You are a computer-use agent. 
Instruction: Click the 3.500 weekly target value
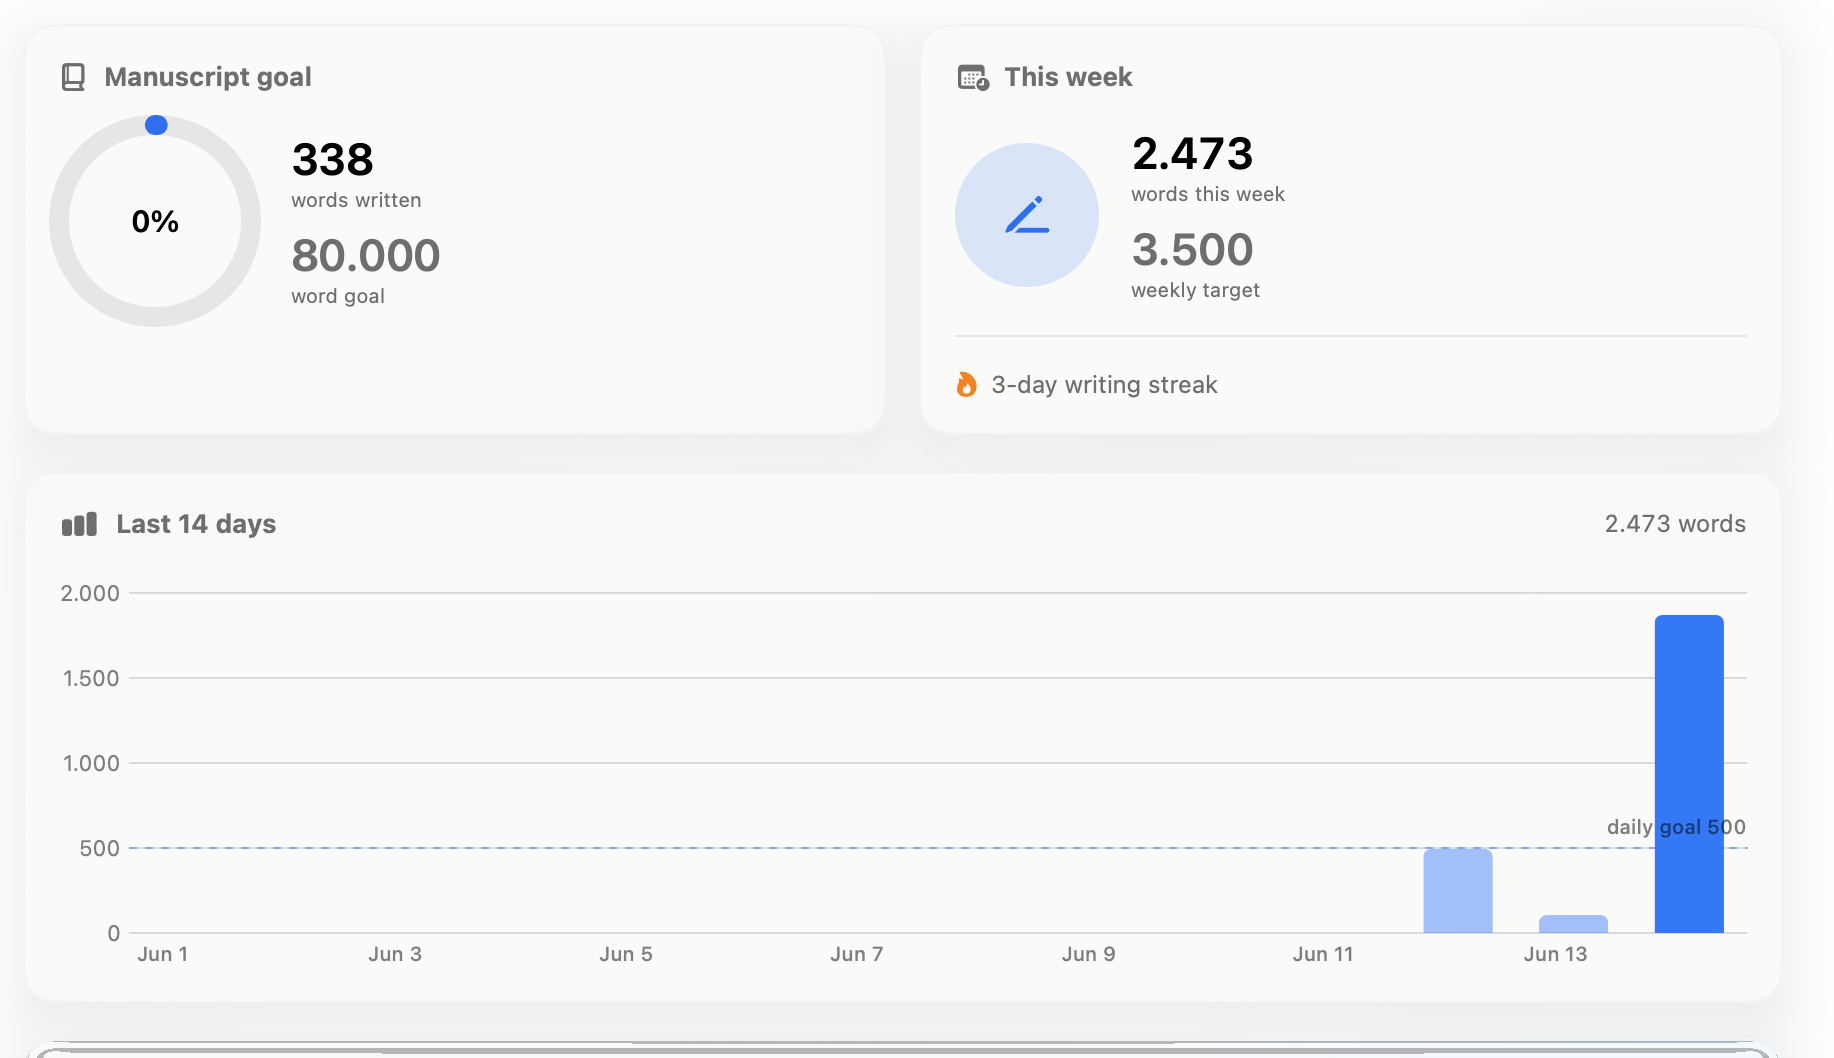[x=1192, y=249]
